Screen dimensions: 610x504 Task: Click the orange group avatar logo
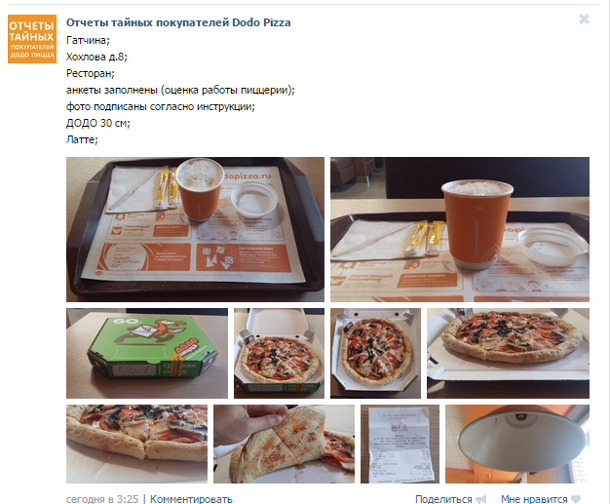click(32, 39)
